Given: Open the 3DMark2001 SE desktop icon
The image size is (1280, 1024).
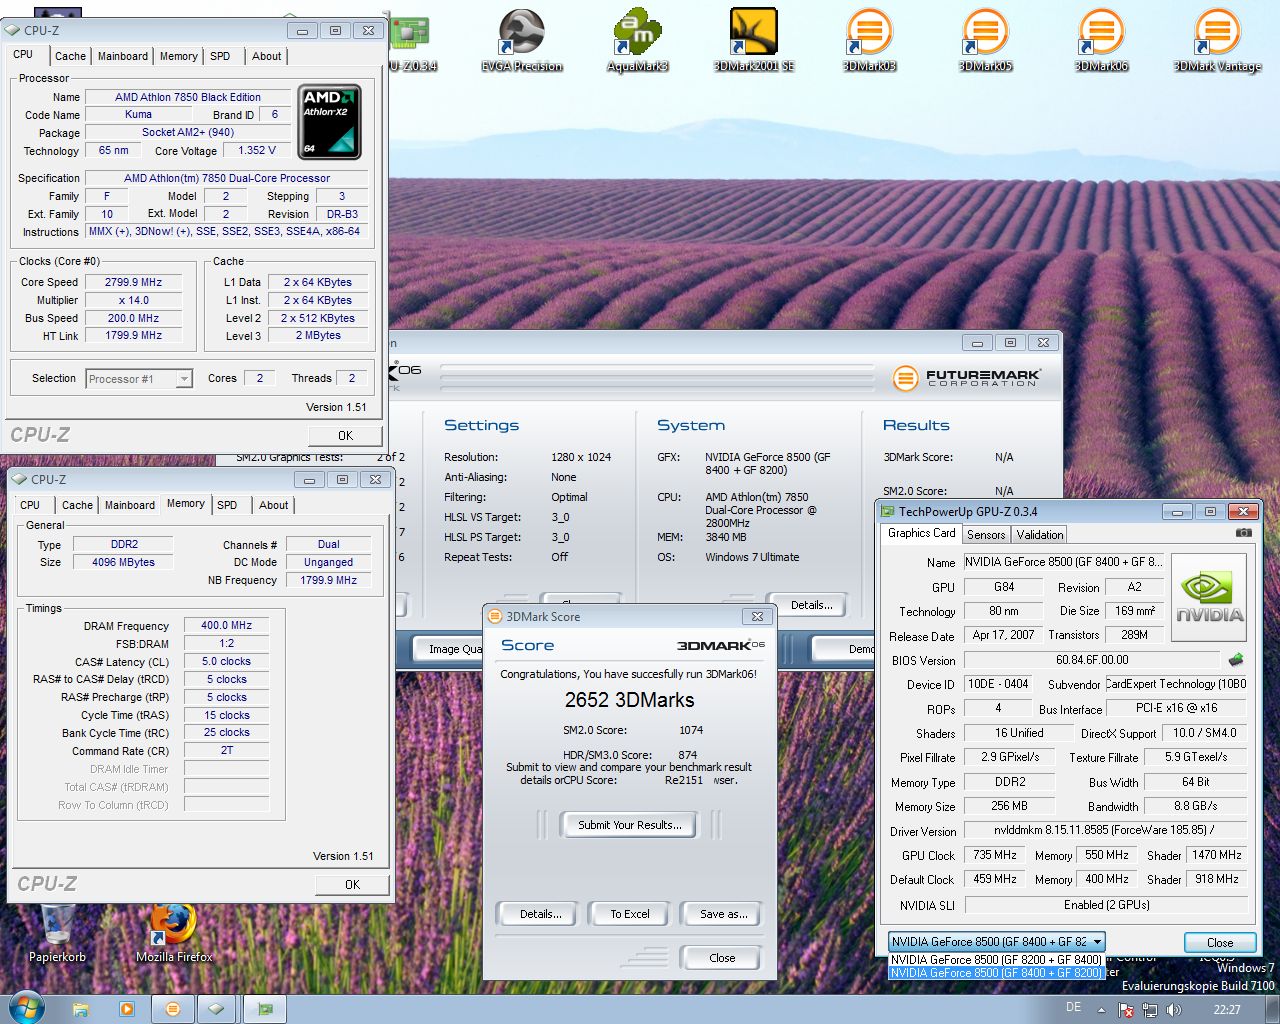Looking at the screenshot, I should click(754, 41).
